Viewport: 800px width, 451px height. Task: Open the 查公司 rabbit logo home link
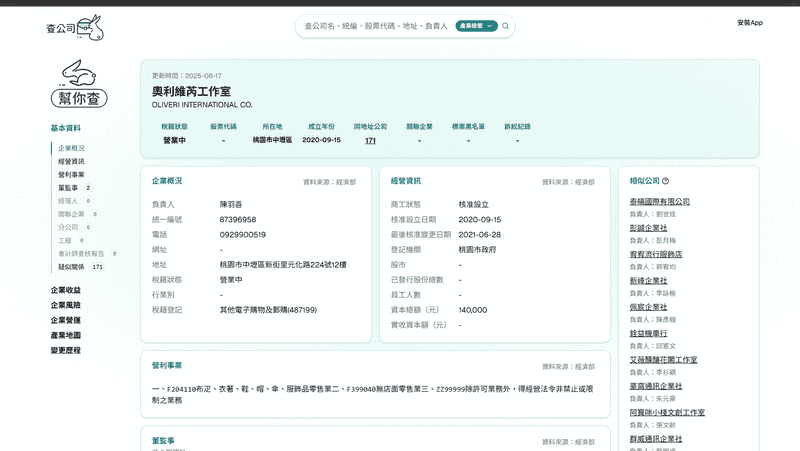tap(75, 28)
